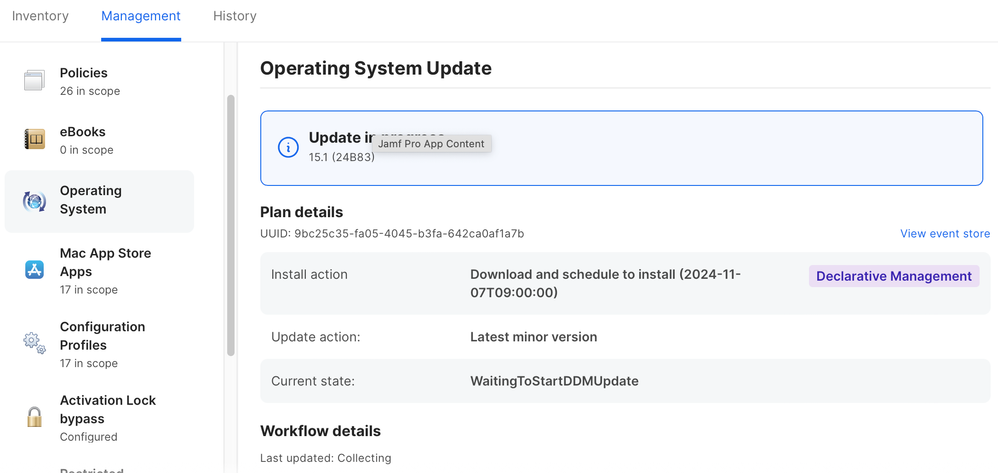Select the Management tab
This screenshot has width=998, height=473.
[141, 16]
